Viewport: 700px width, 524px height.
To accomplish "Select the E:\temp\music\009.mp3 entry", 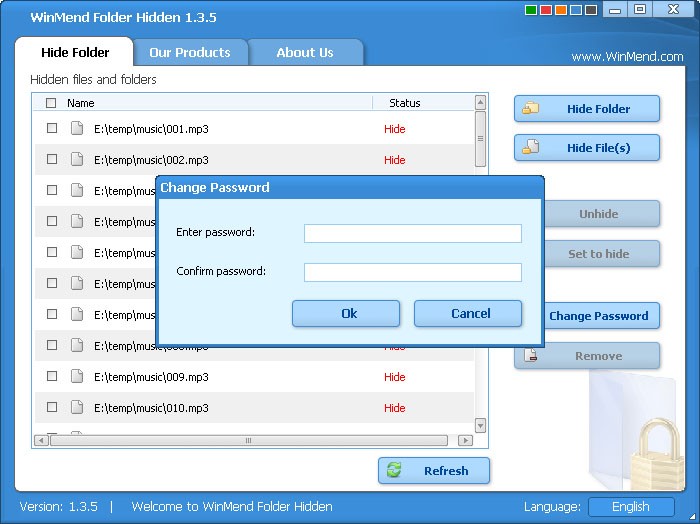I will point(151,377).
